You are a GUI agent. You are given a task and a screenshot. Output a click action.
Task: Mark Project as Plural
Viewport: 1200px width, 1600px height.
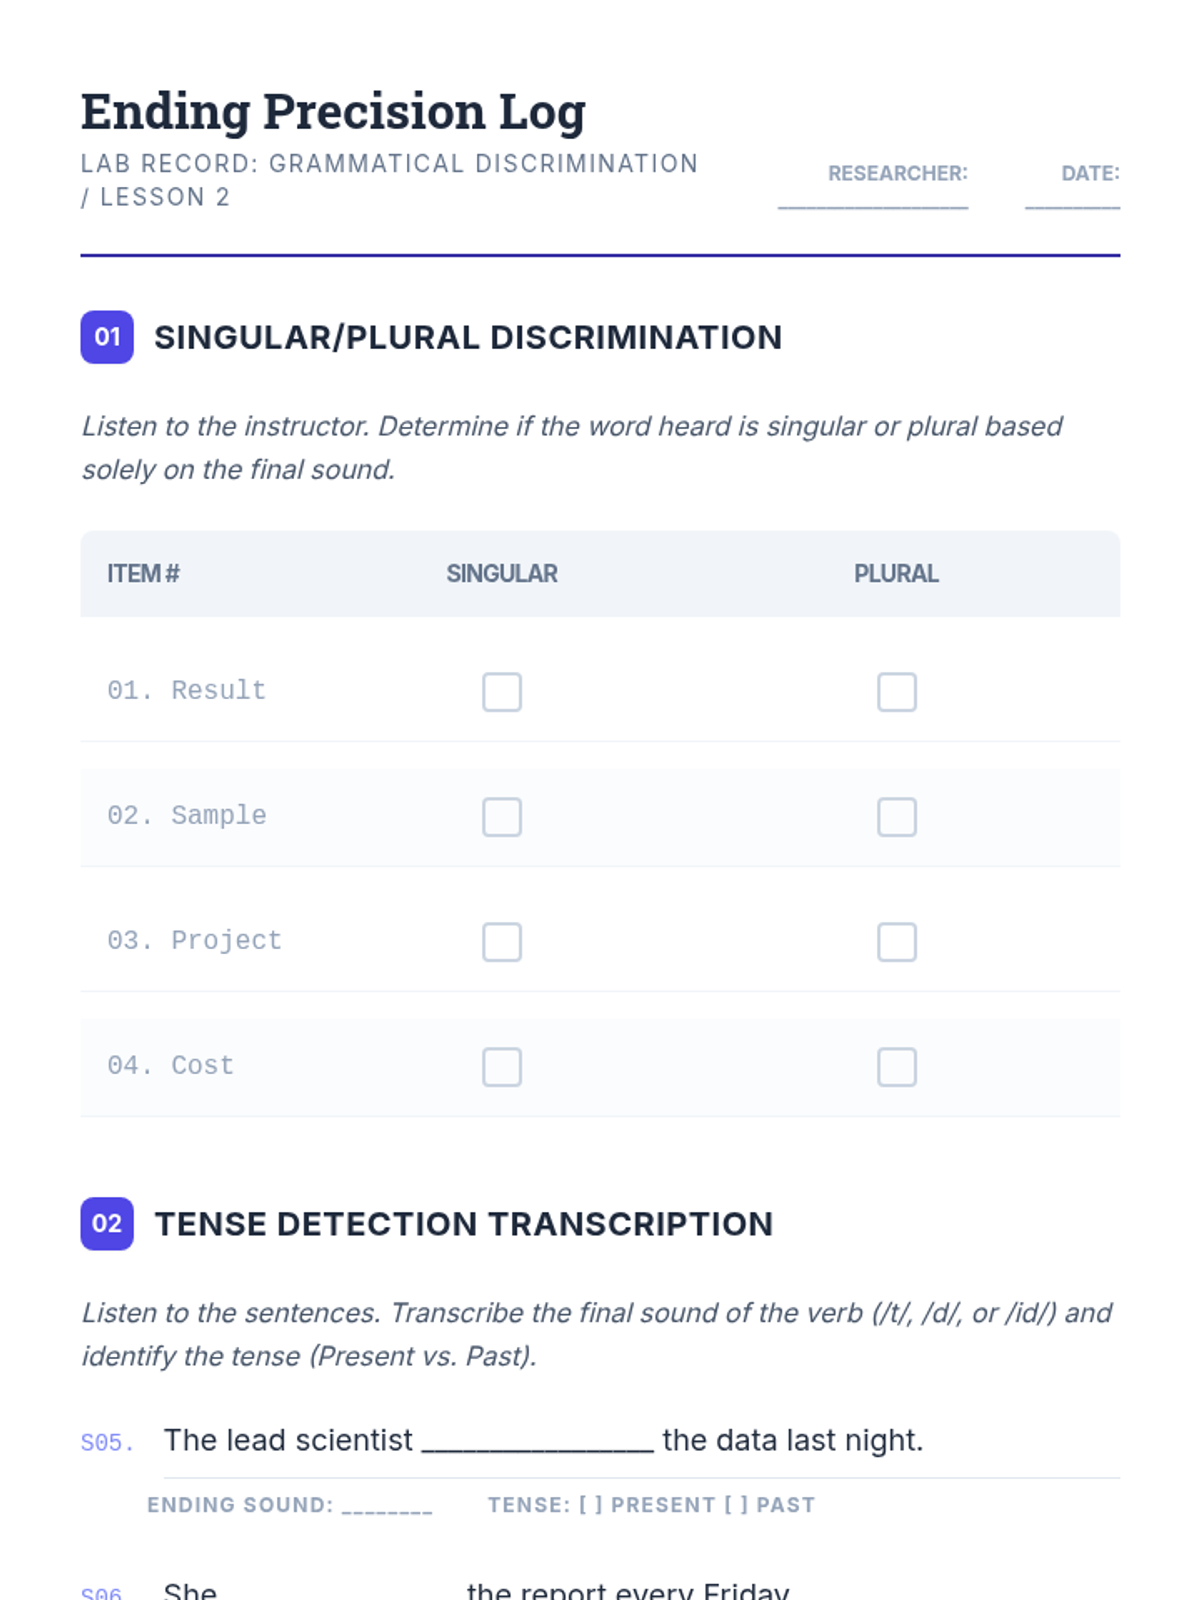(897, 942)
